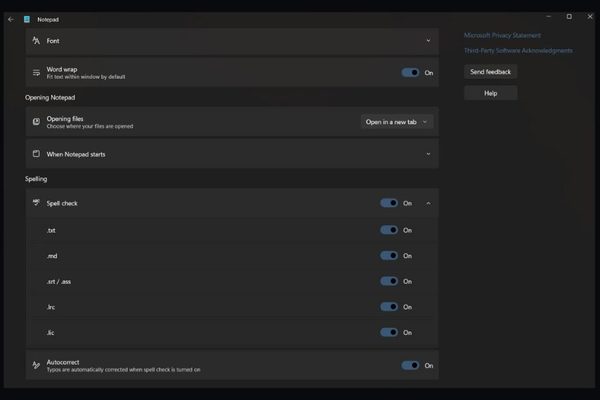Image resolution: width=600 pixels, height=400 pixels.
Task: Click the Opening files icon
Action: click(x=36, y=122)
